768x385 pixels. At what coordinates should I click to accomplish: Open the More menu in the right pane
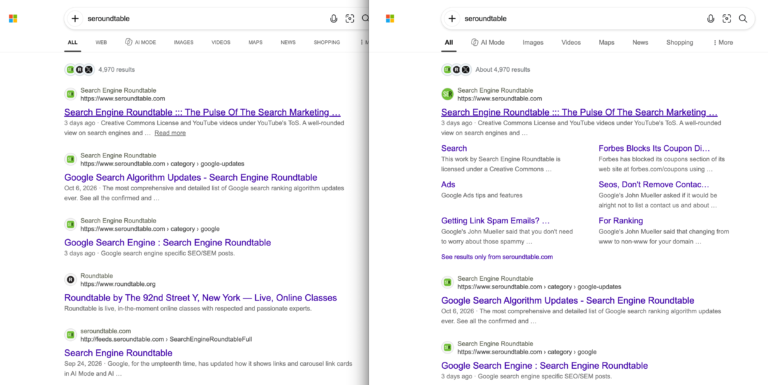tap(723, 43)
